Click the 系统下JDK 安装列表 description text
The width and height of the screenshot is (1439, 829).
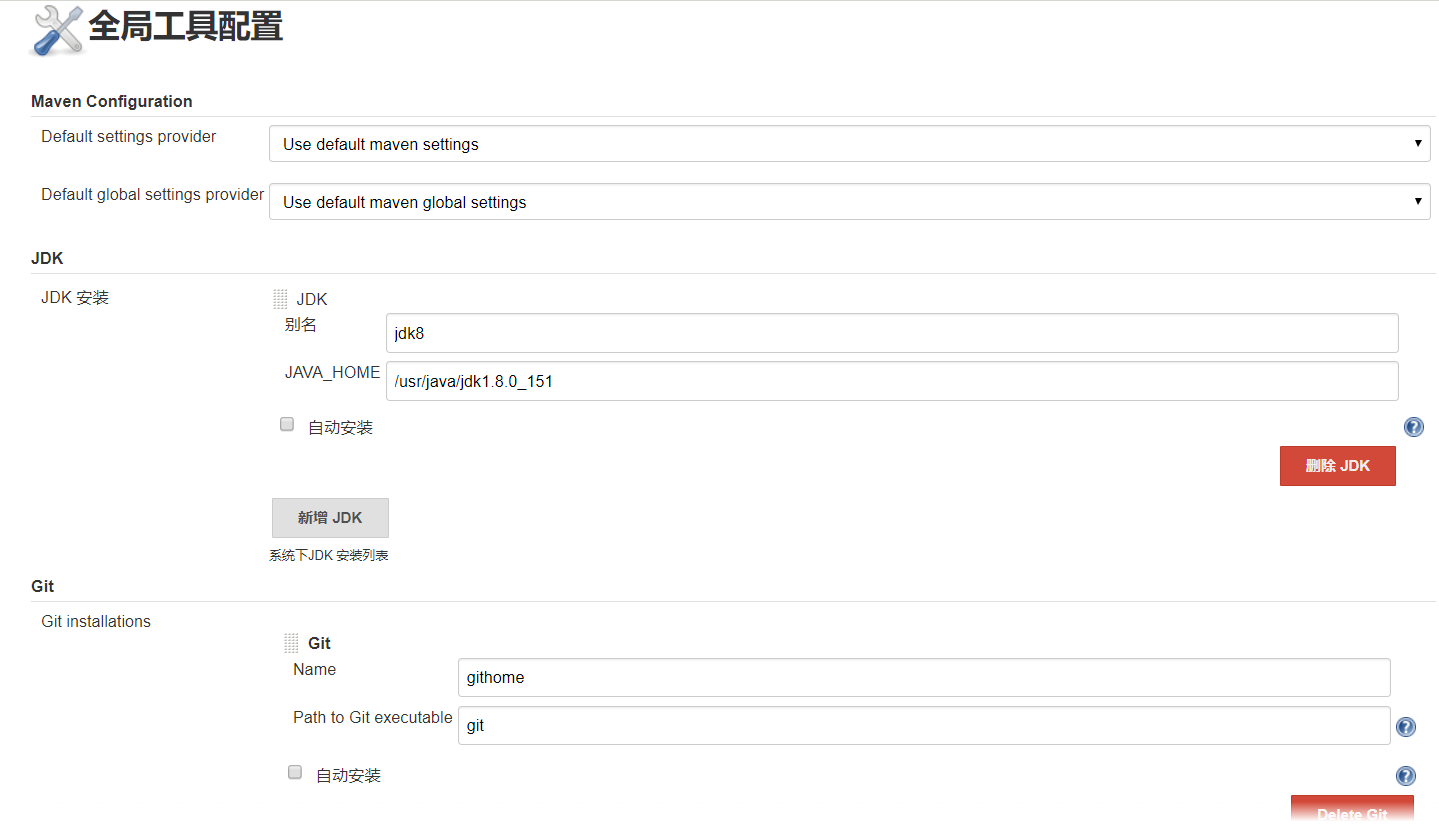[328, 556]
